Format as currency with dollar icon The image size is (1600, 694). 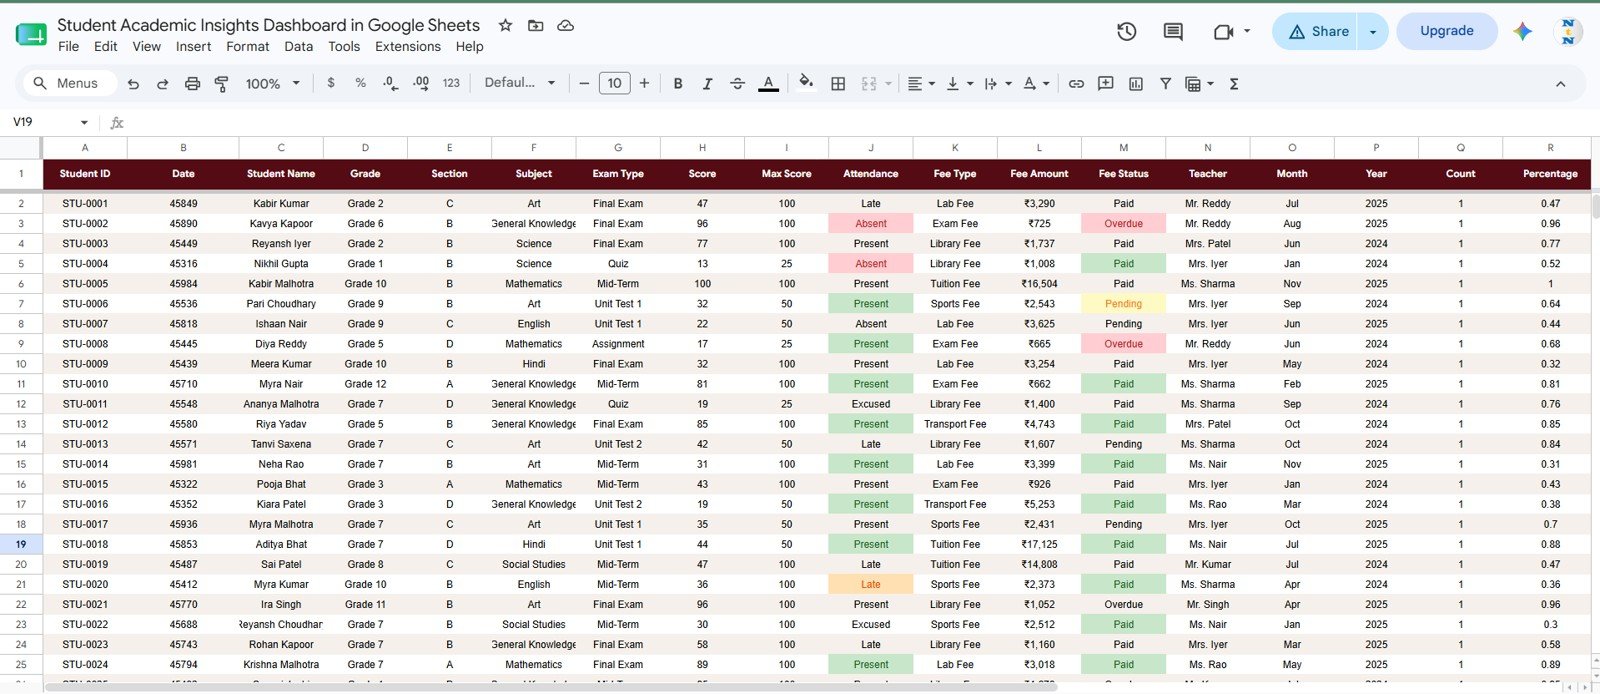coord(331,83)
